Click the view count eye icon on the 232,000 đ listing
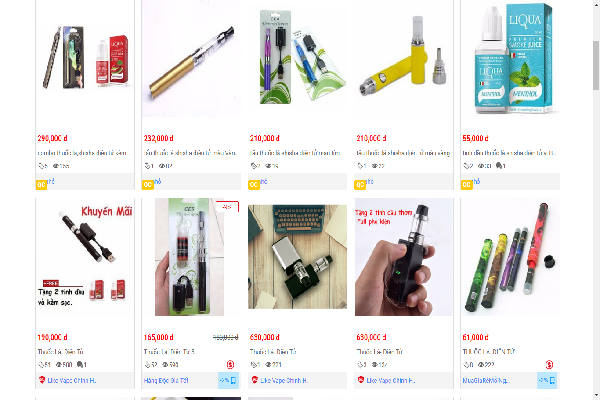Viewport: 600px width, 401px height. (x=162, y=166)
